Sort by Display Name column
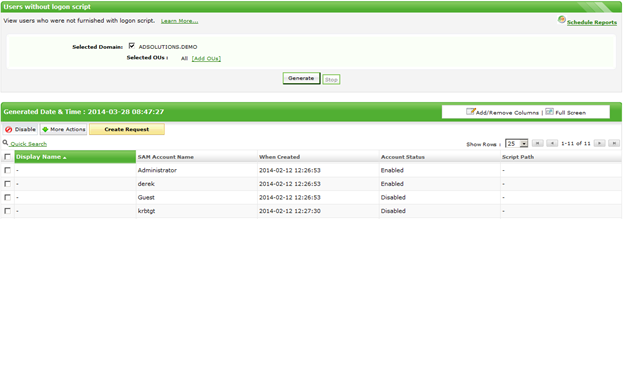The width and height of the screenshot is (624, 385). (x=75, y=157)
